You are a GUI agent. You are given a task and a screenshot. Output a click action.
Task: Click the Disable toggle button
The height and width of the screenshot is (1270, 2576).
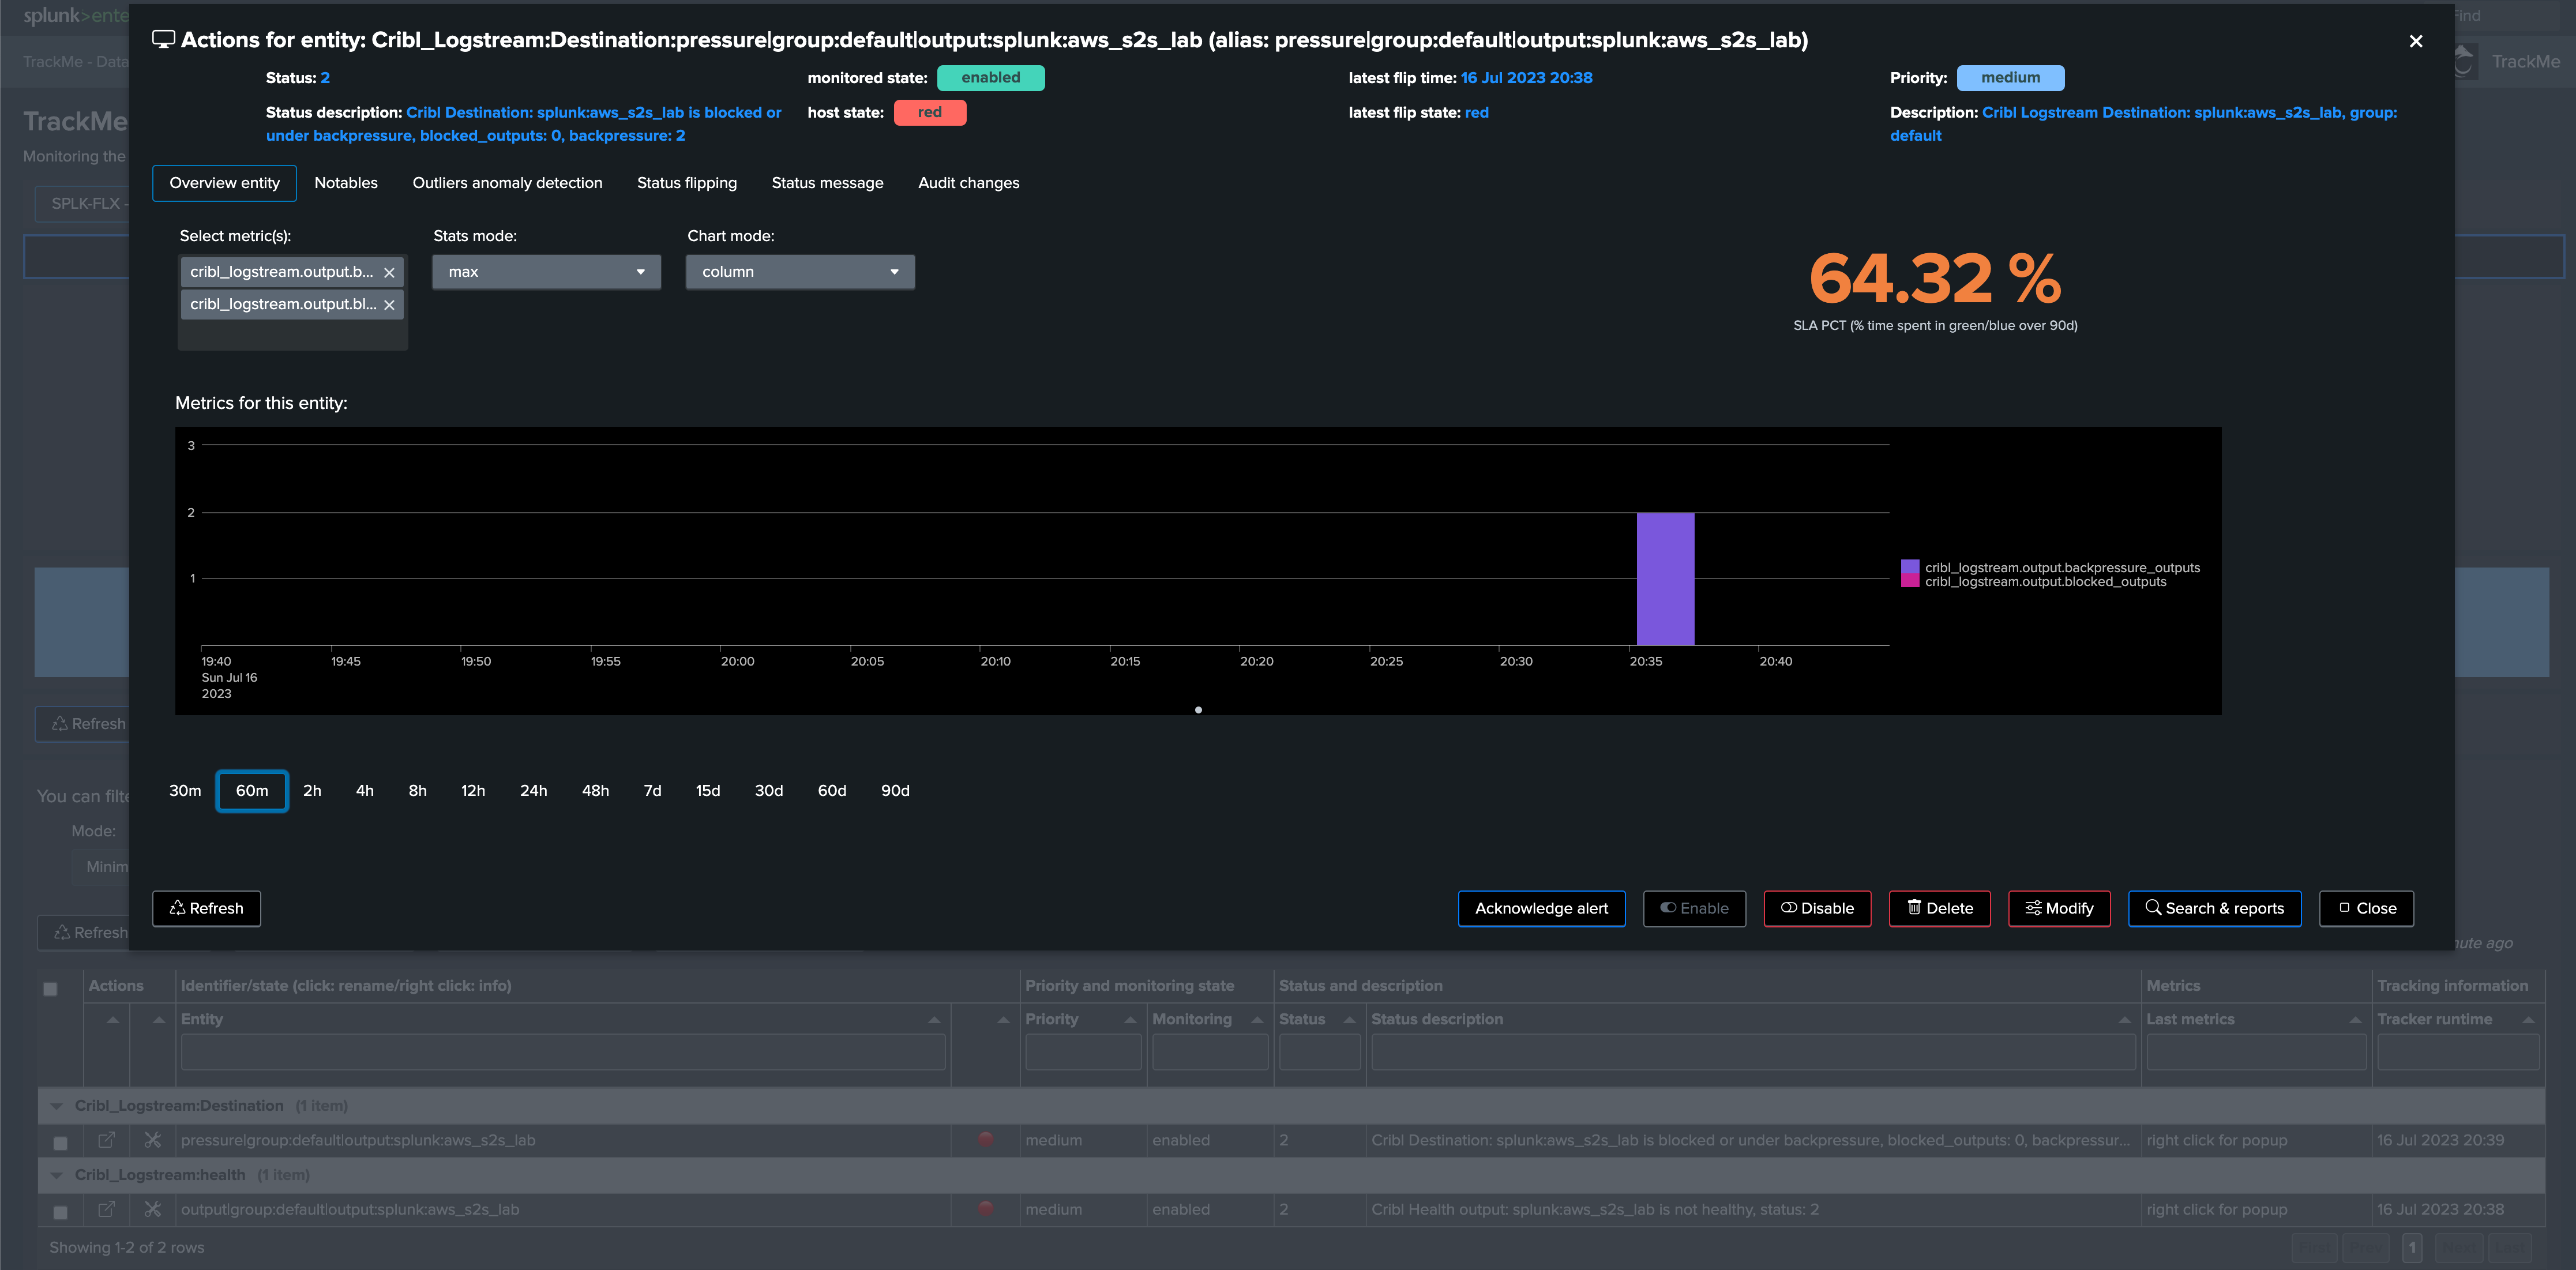1817,908
